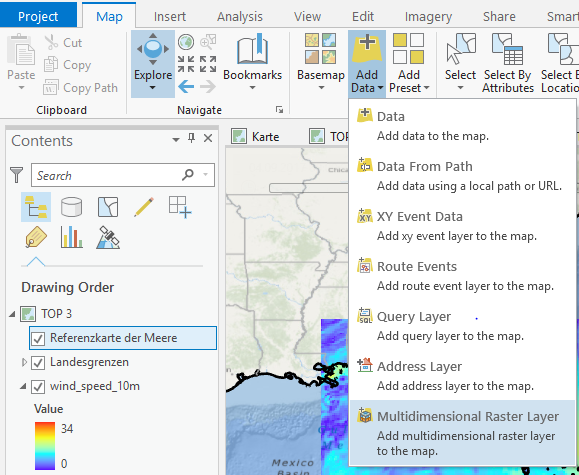Switch Contents to List By Charts
This screenshot has width=579, height=475.
tap(72, 237)
